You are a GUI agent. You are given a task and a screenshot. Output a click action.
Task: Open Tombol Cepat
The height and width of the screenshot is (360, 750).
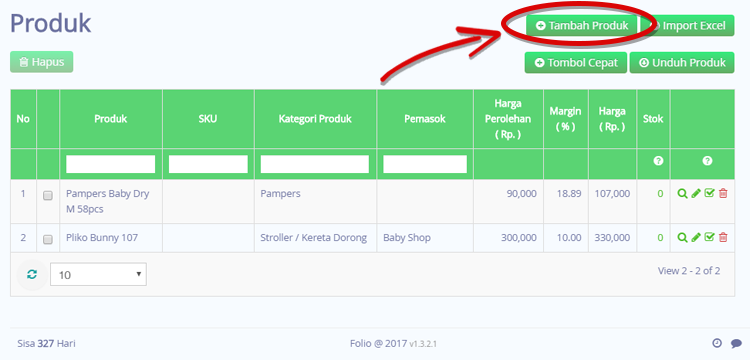click(576, 63)
